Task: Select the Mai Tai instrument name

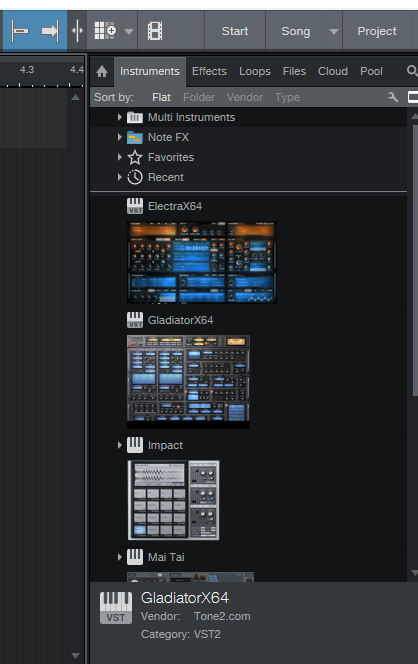Action: [166, 557]
